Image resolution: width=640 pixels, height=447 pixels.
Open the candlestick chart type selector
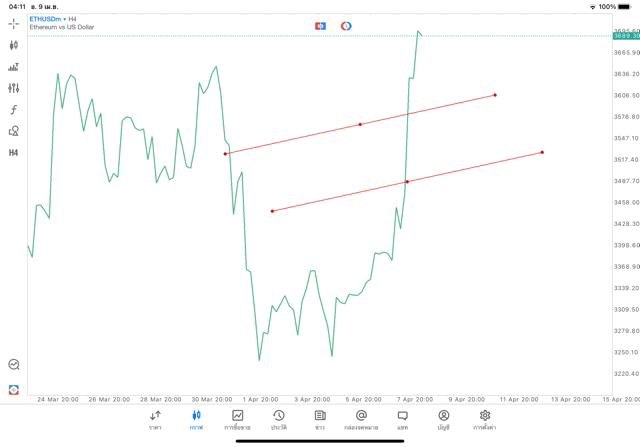click(x=14, y=45)
